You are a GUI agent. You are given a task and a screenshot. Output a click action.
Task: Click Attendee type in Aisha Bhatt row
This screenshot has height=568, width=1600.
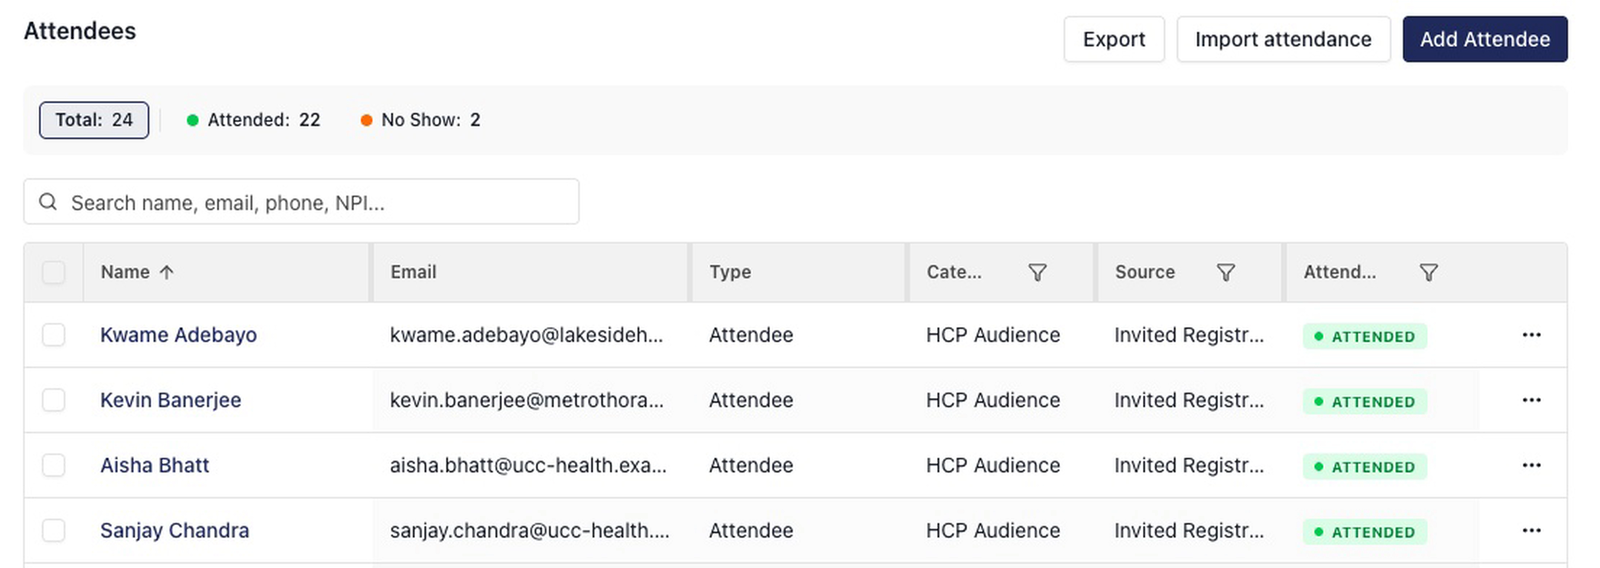751,465
